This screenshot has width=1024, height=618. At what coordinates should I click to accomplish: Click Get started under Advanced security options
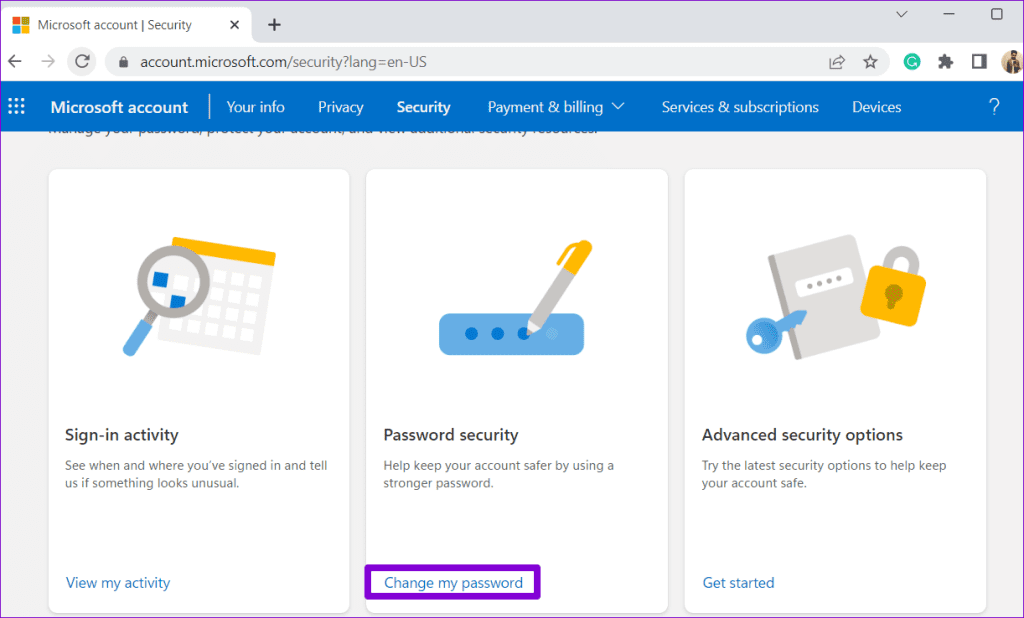coord(738,583)
